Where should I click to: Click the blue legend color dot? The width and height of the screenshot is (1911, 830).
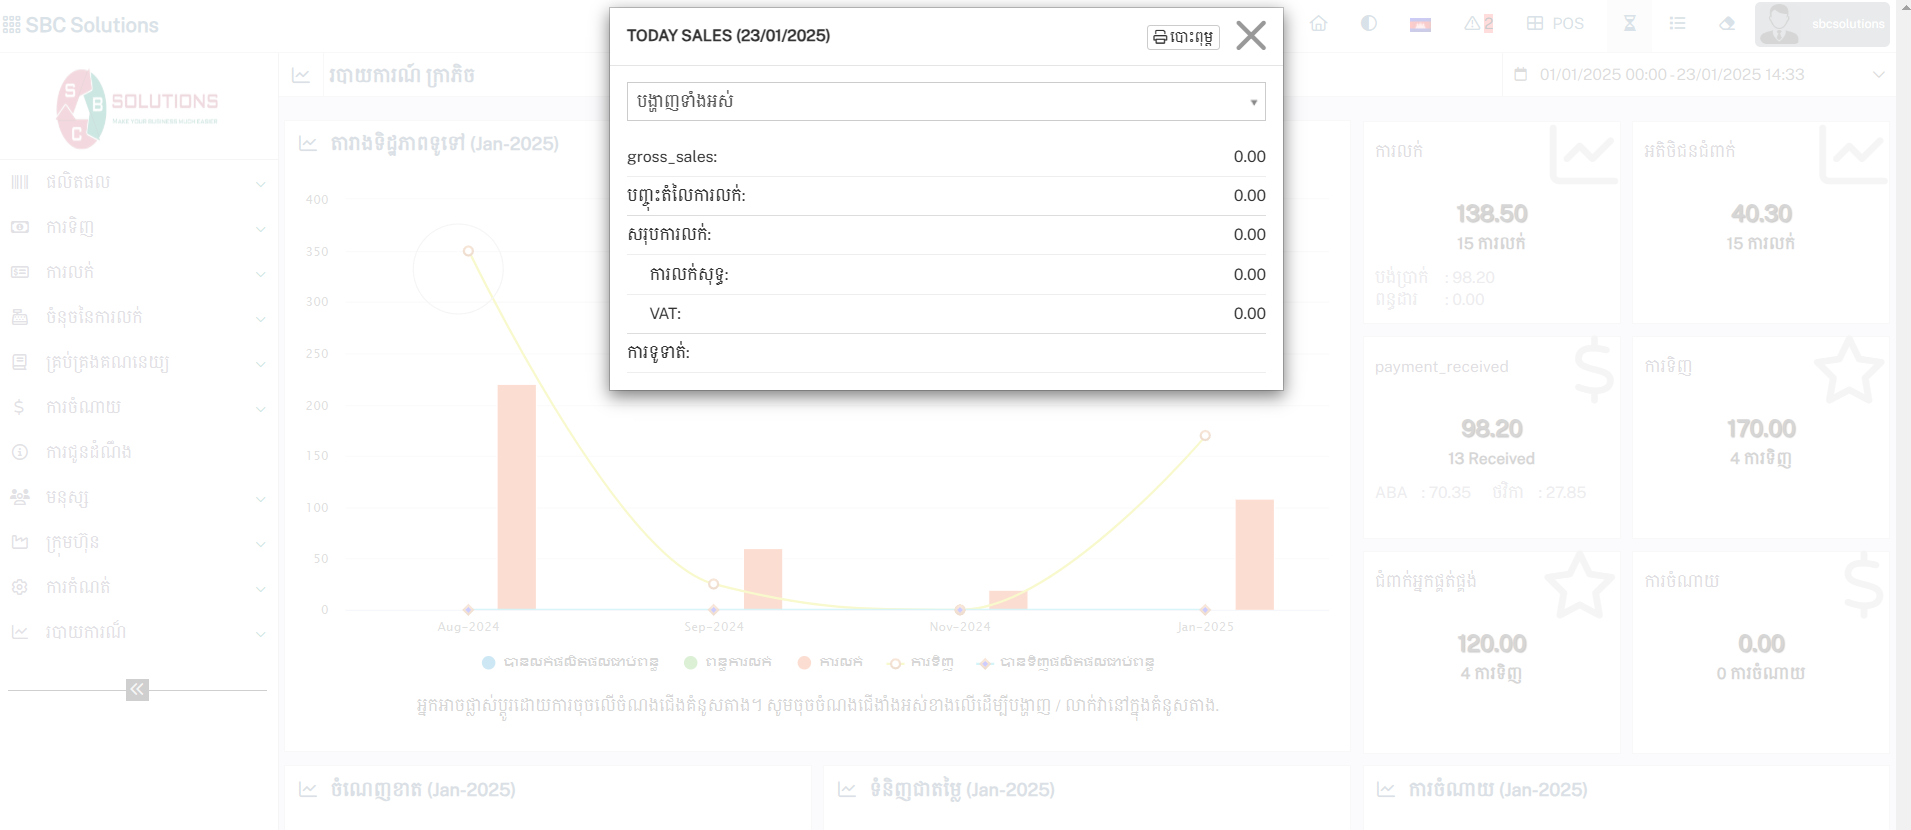point(489,662)
